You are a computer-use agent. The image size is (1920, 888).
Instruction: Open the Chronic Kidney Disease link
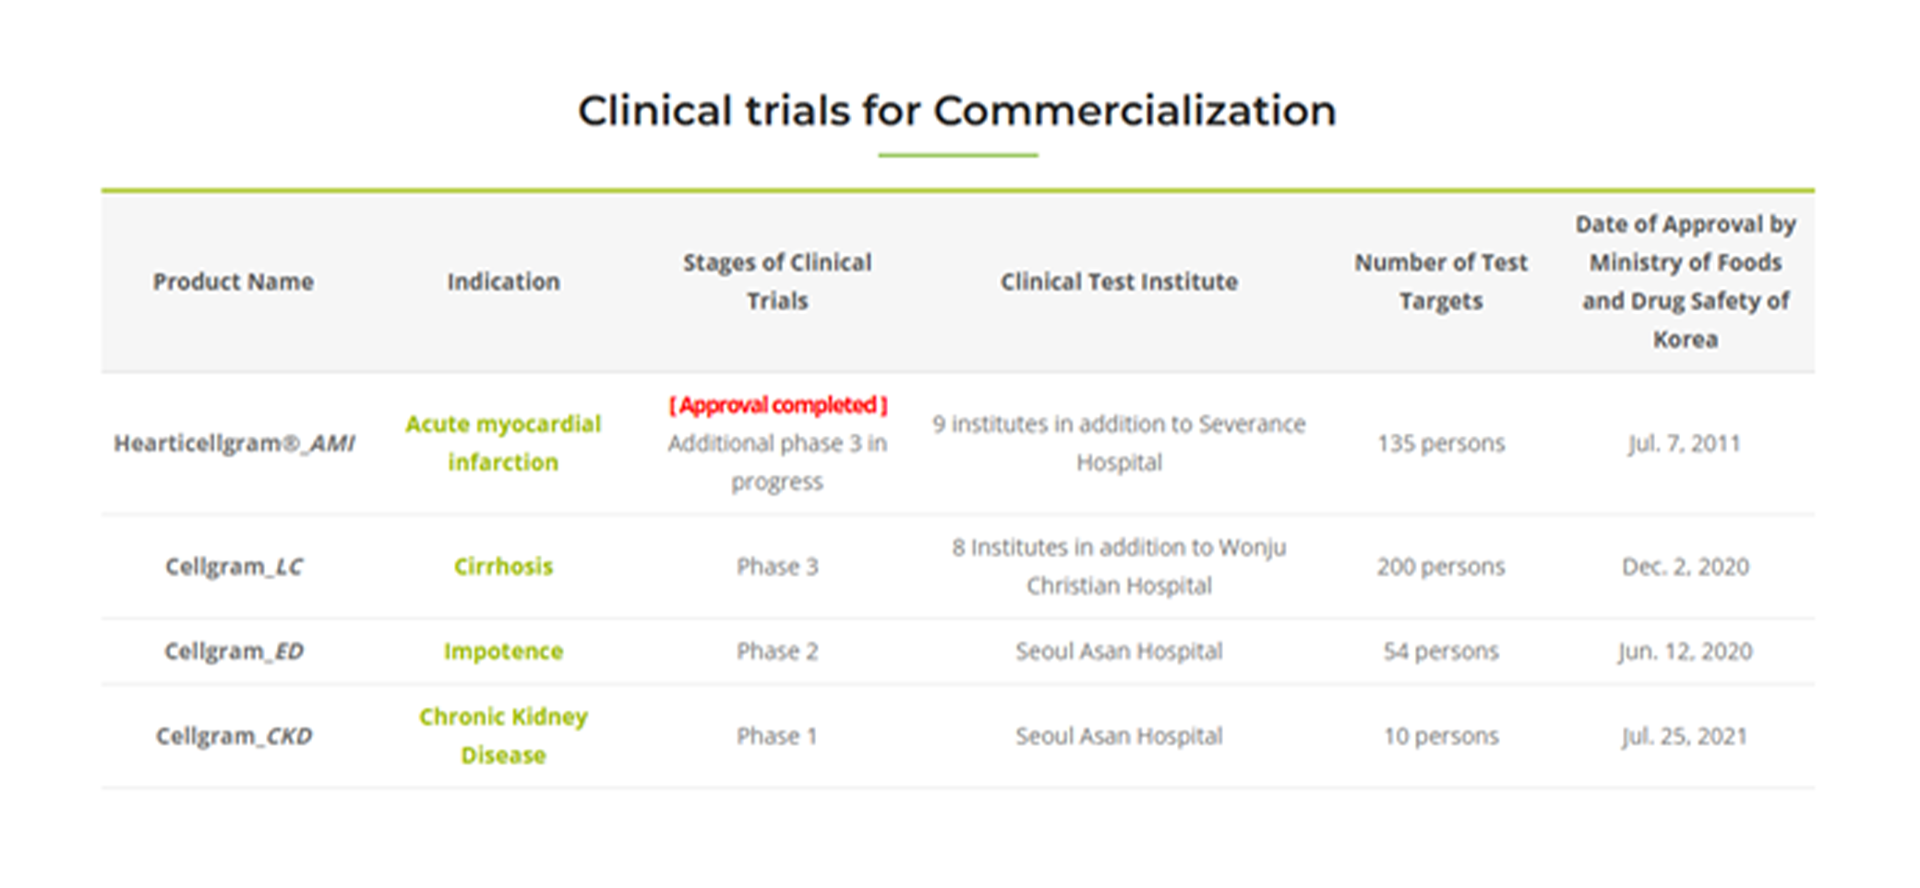tap(503, 736)
